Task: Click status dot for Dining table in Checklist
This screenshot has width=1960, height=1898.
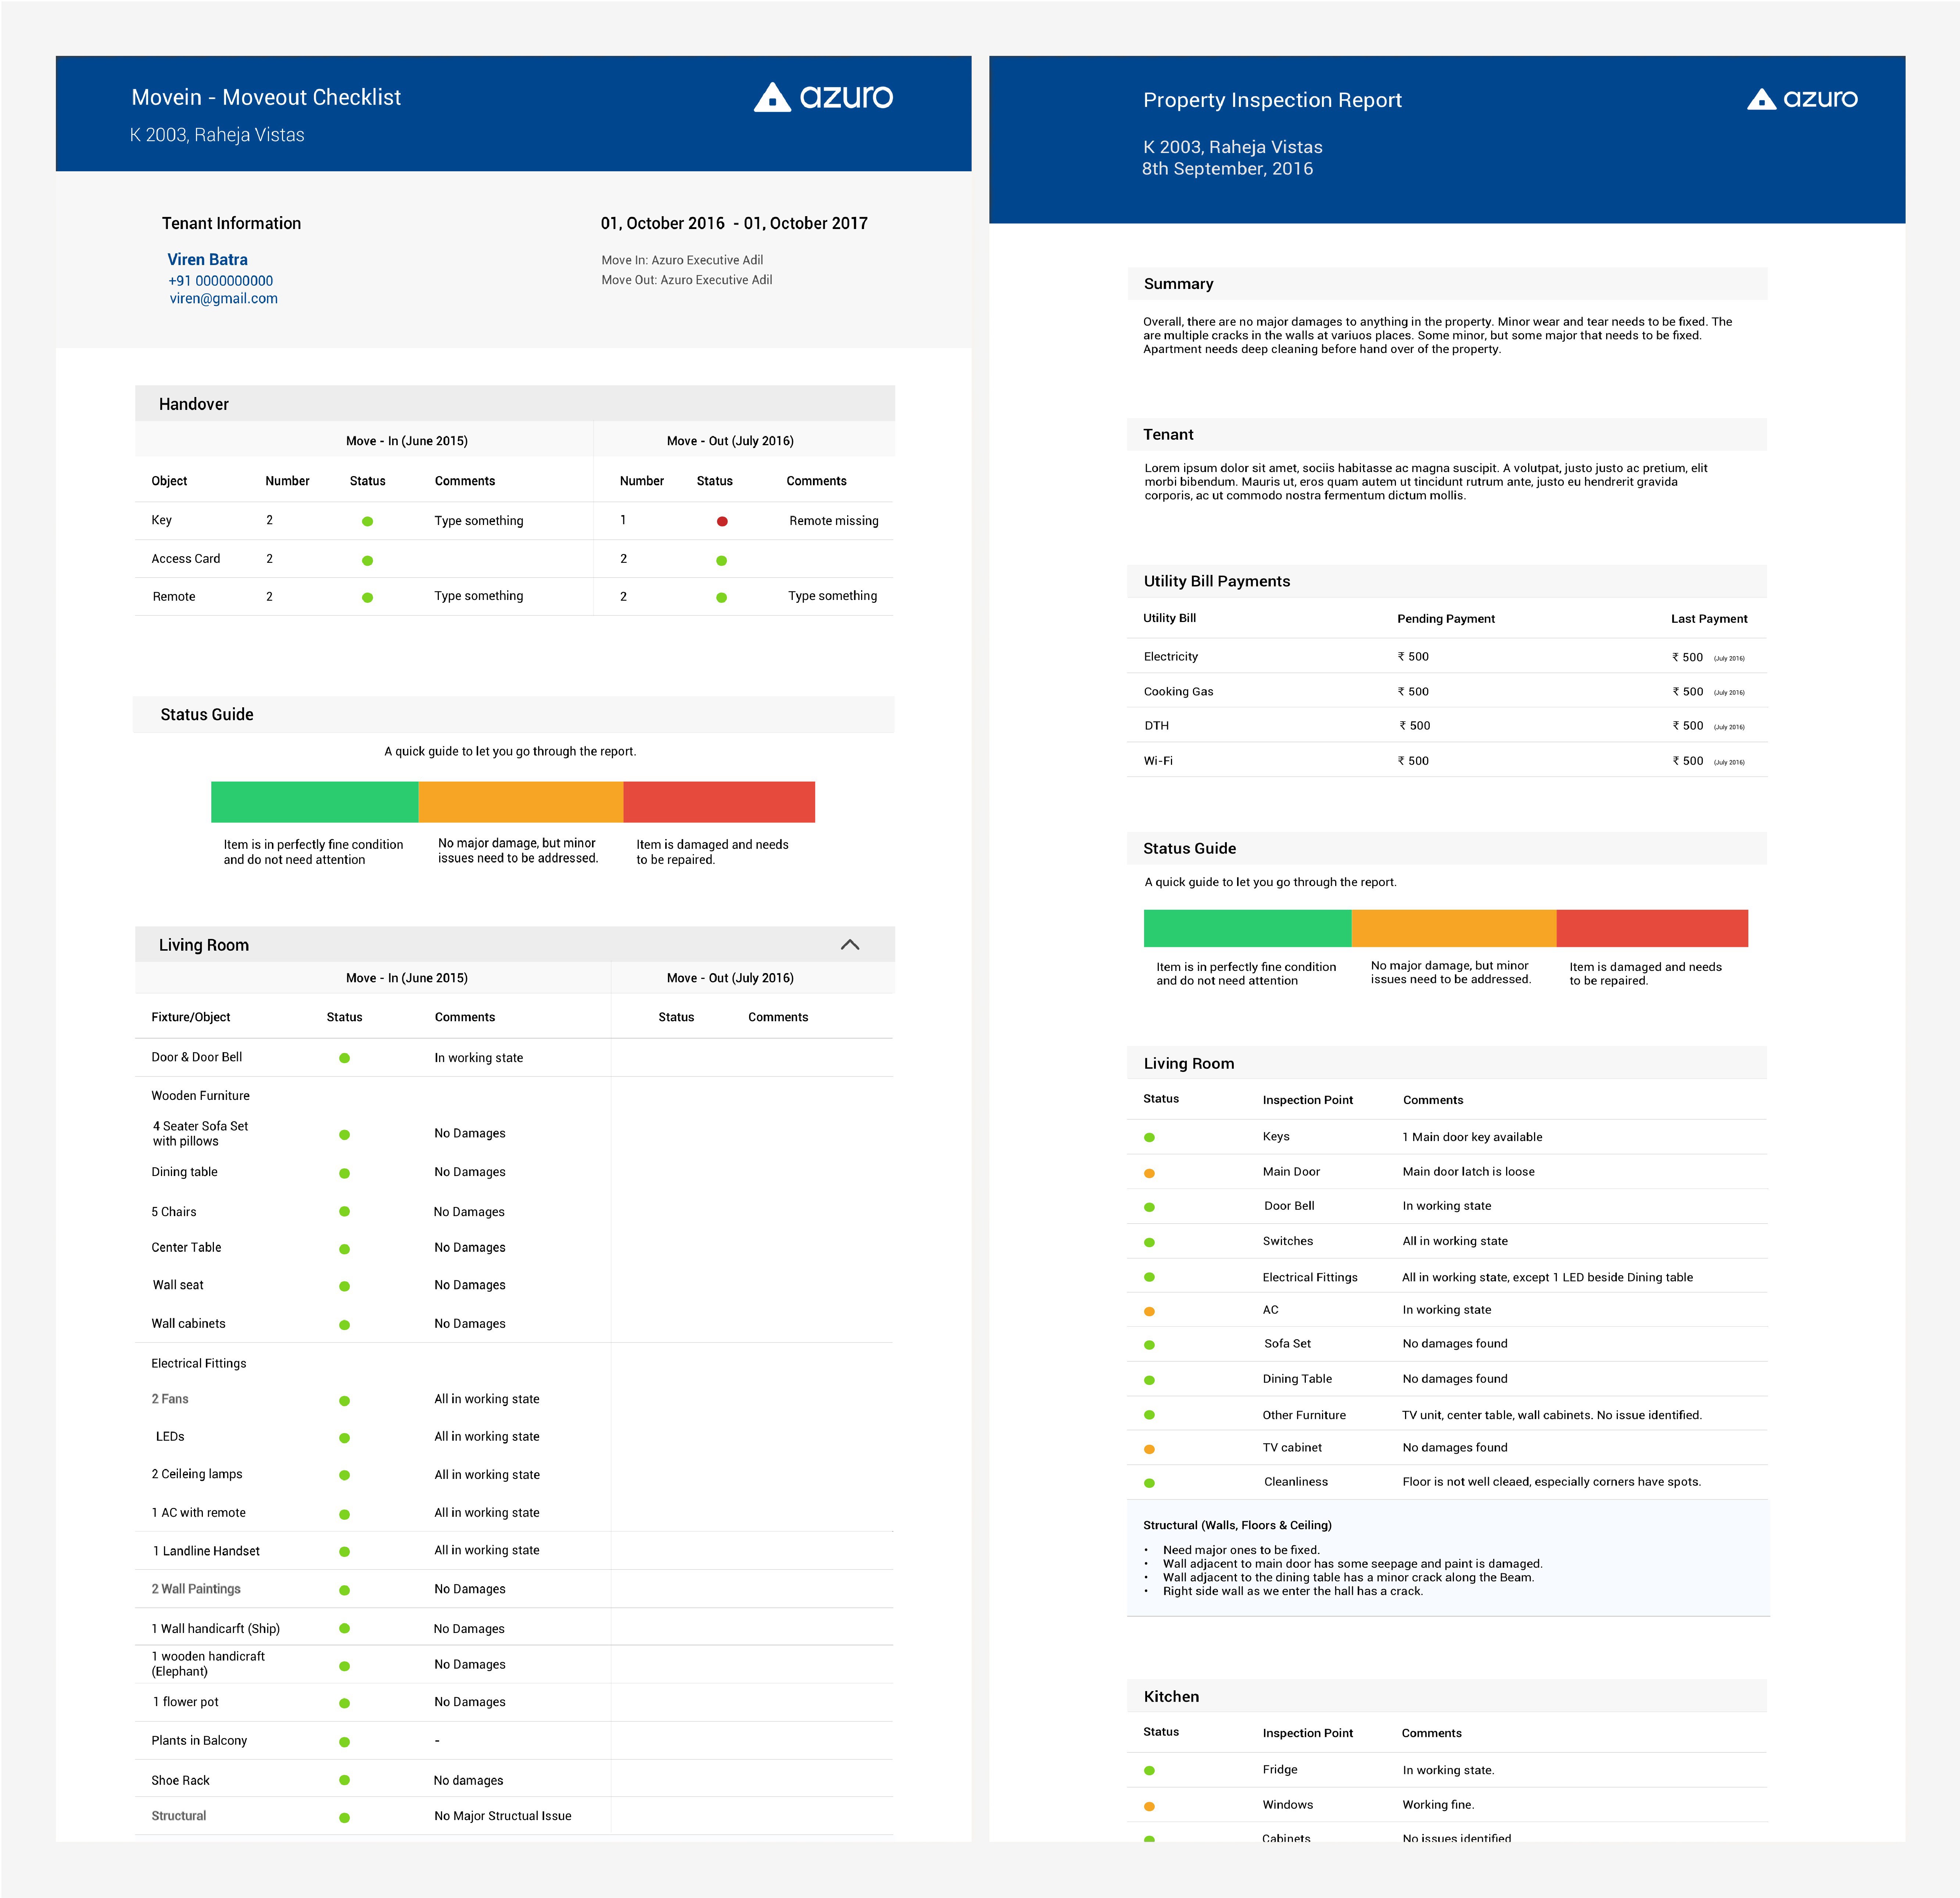Action: (344, 1173)
